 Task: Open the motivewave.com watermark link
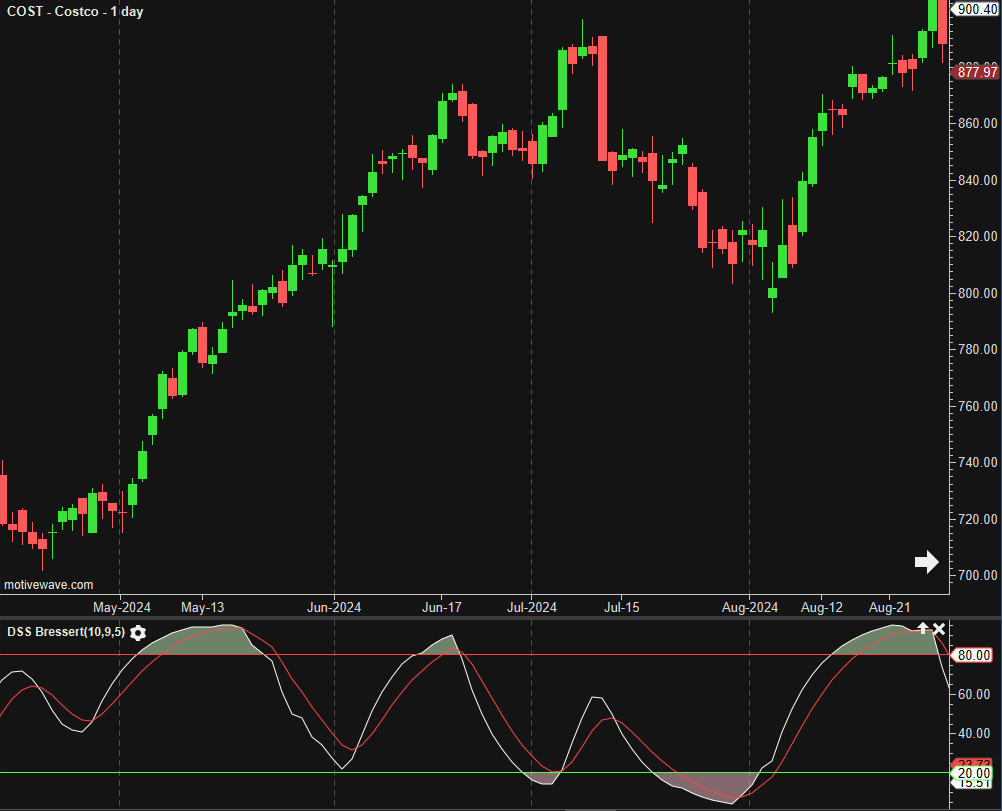(x=49, y=585)
